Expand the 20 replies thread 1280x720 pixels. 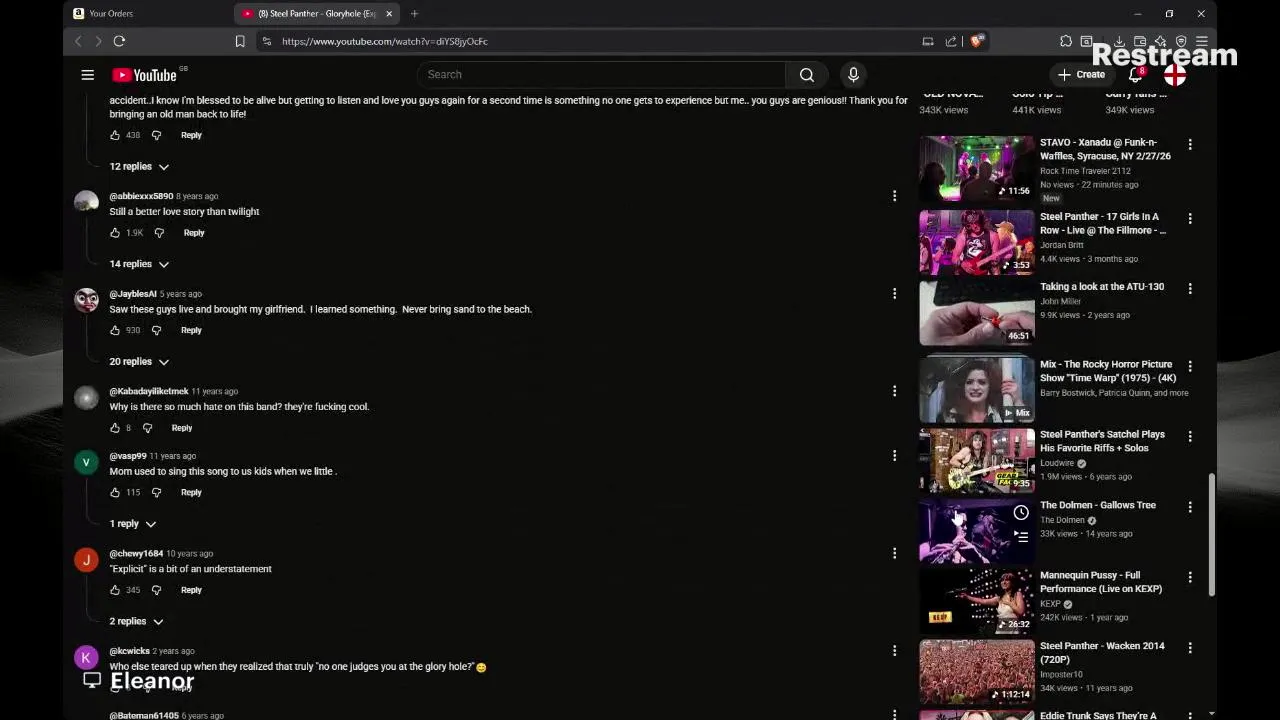coord(139,362)
